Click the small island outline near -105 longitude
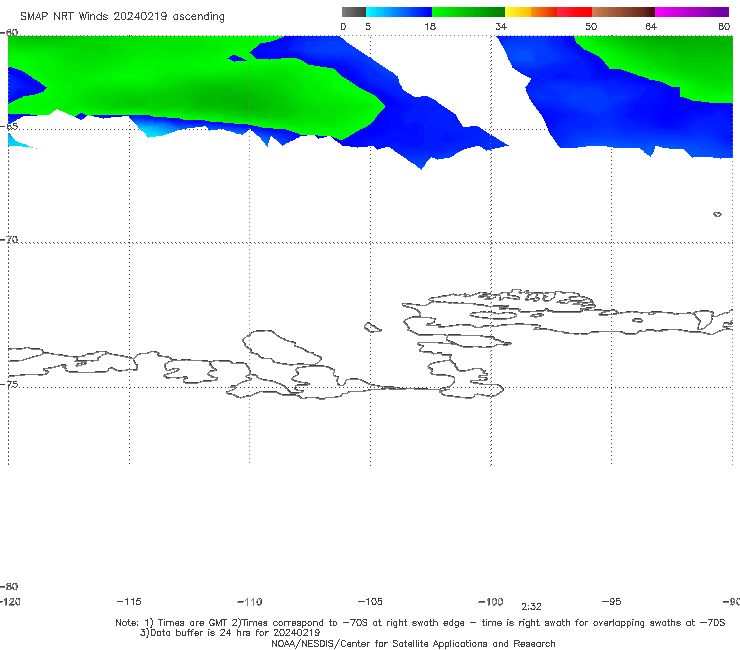The image size is (740, 650). pos(372,327)
